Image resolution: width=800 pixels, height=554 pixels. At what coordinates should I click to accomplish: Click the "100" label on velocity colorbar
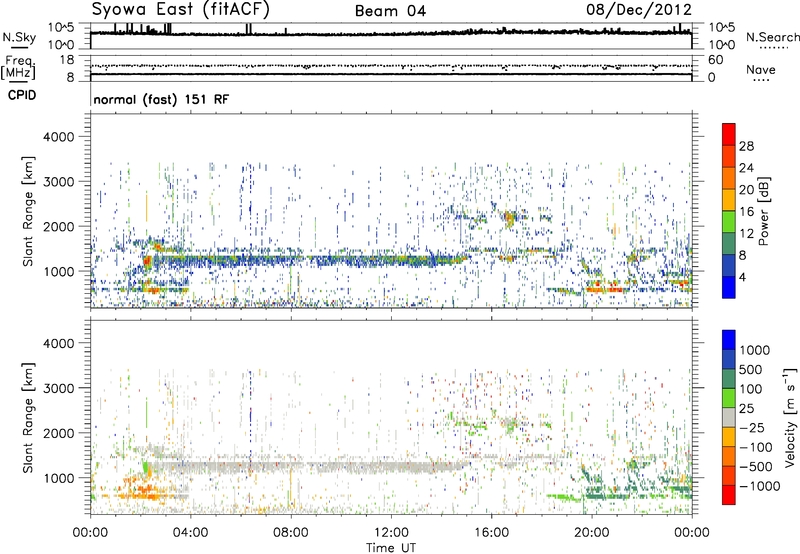pyautogui.click(x=750, y=389)
